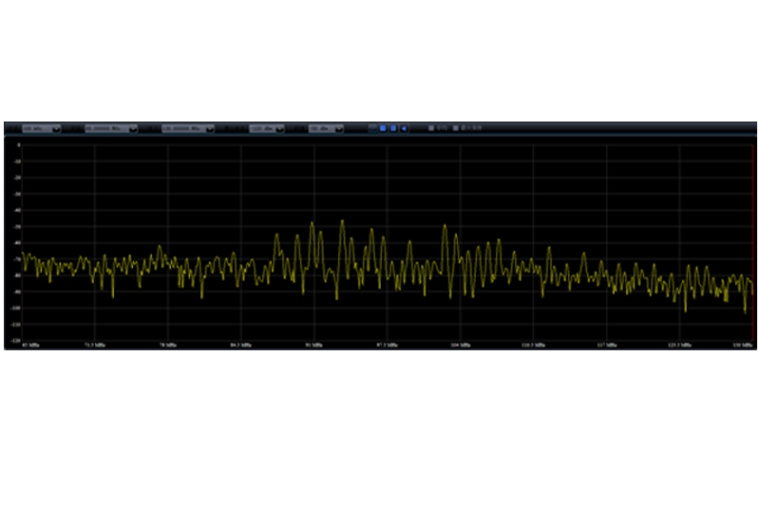Click the second blue square toolbar icon
This screenshot has height=506, width=760.
coord(393,129)
